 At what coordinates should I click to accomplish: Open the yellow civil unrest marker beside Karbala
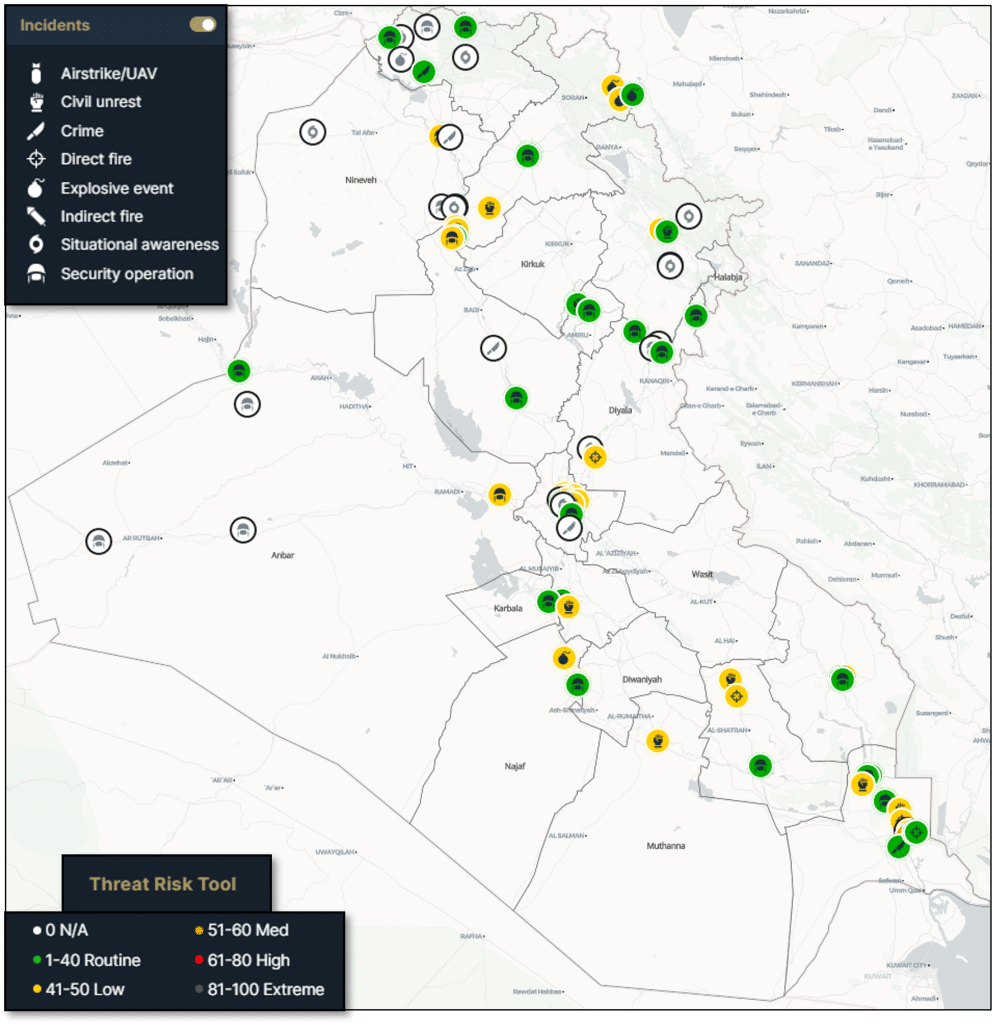(568, 607)
